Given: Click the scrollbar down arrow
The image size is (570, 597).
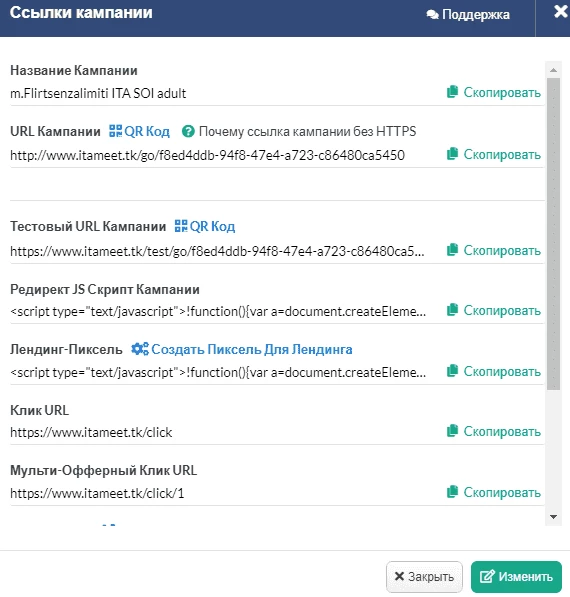Looking at the screenshot, I should [x=554, y=517].
